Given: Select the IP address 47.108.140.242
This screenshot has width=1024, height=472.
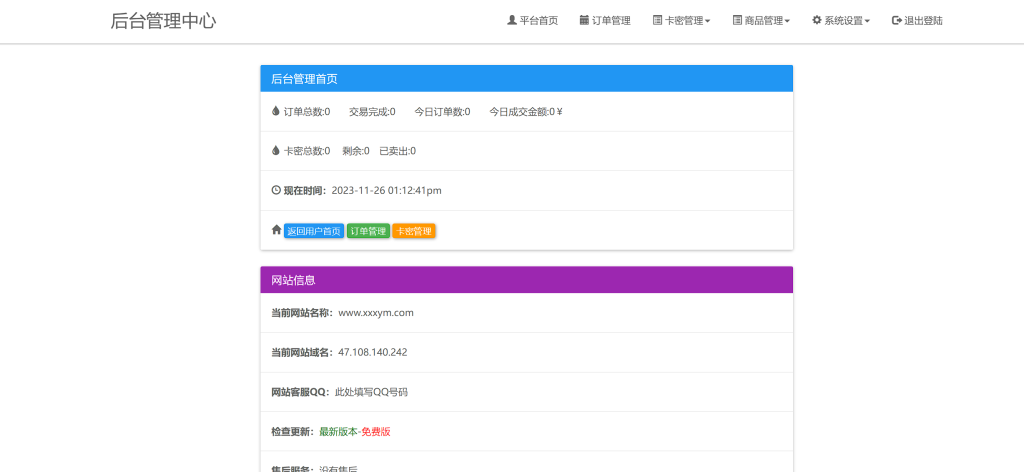Looking at the screenshot, I should (x=373, y=353).
